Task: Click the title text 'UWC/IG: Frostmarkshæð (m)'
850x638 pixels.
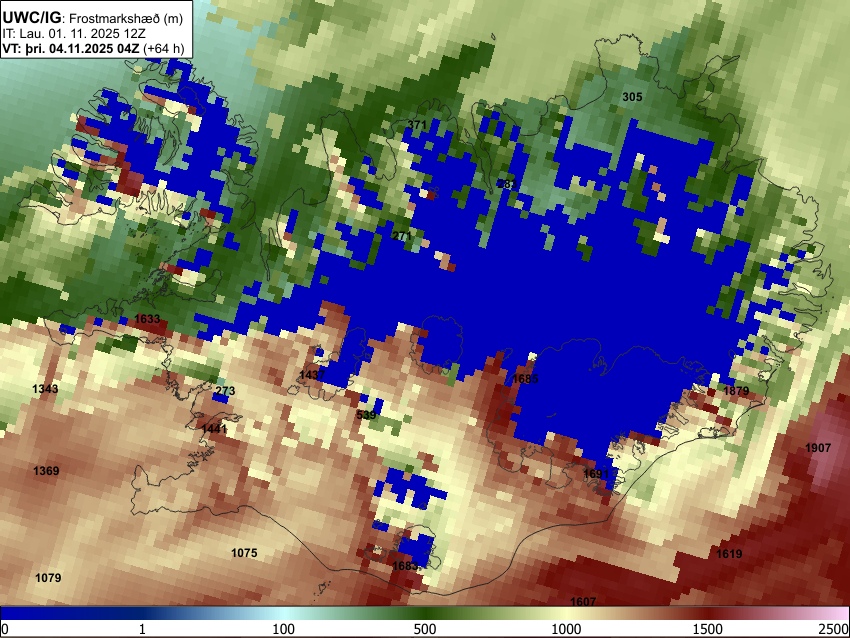Action: [93, 18]
